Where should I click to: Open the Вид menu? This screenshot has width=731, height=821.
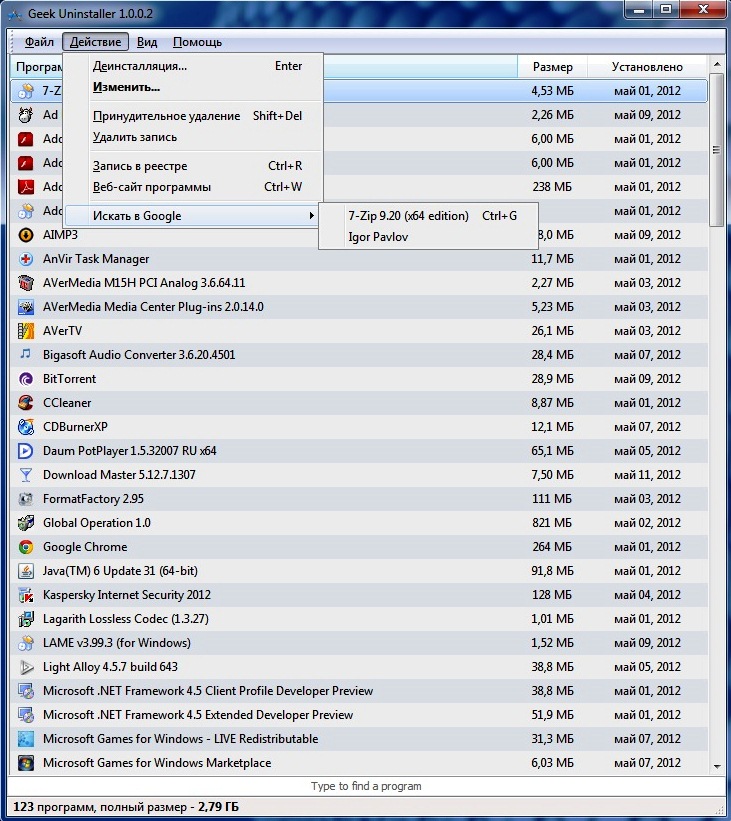[147, 42]
